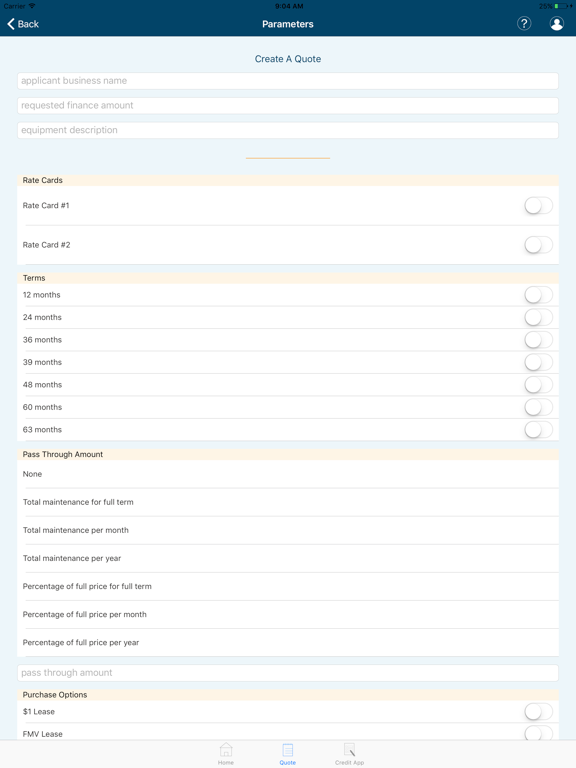
Task: Tap the Purchase Options header
Action: click(288, 695)
